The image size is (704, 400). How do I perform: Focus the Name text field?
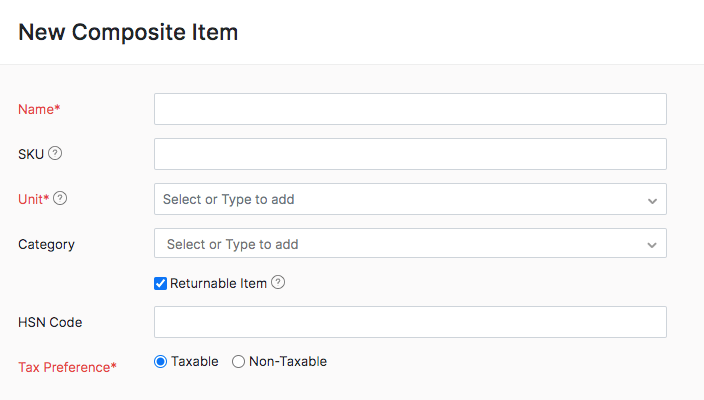point(410,109)
